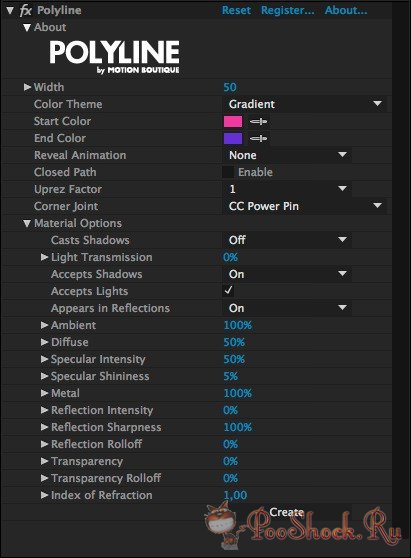Expand the Reflection Intensity property
This screenshot has width=411, height=558.
(44, 410)
